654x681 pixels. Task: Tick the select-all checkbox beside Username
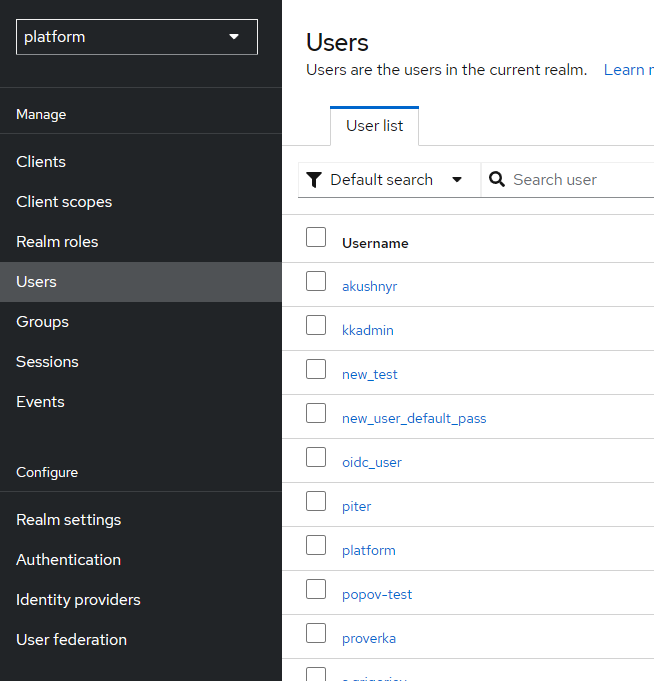click(x=316, y=237)
